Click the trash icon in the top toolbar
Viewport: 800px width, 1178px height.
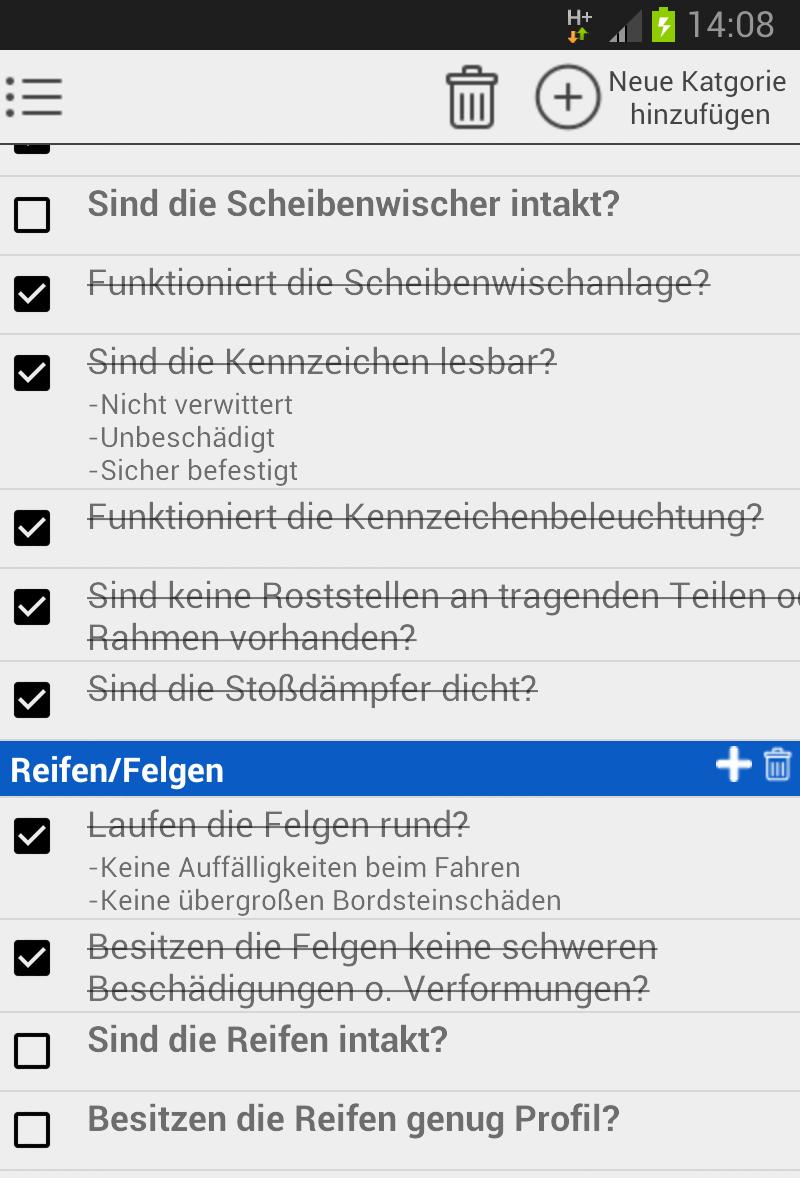tap(471, 96)
